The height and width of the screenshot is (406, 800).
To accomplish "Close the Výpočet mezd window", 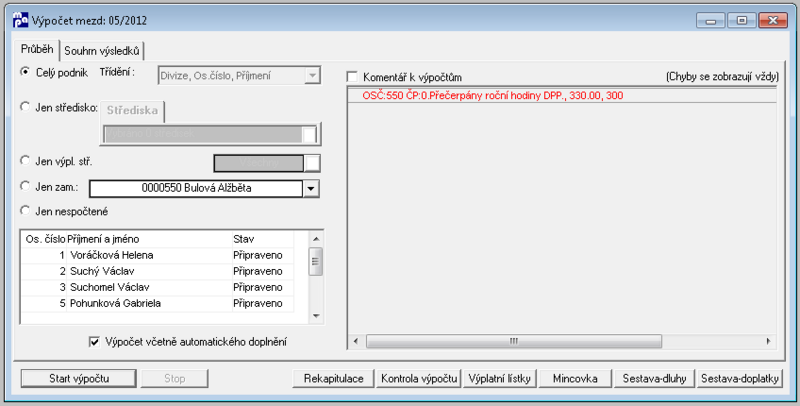I will coord(773,20).
